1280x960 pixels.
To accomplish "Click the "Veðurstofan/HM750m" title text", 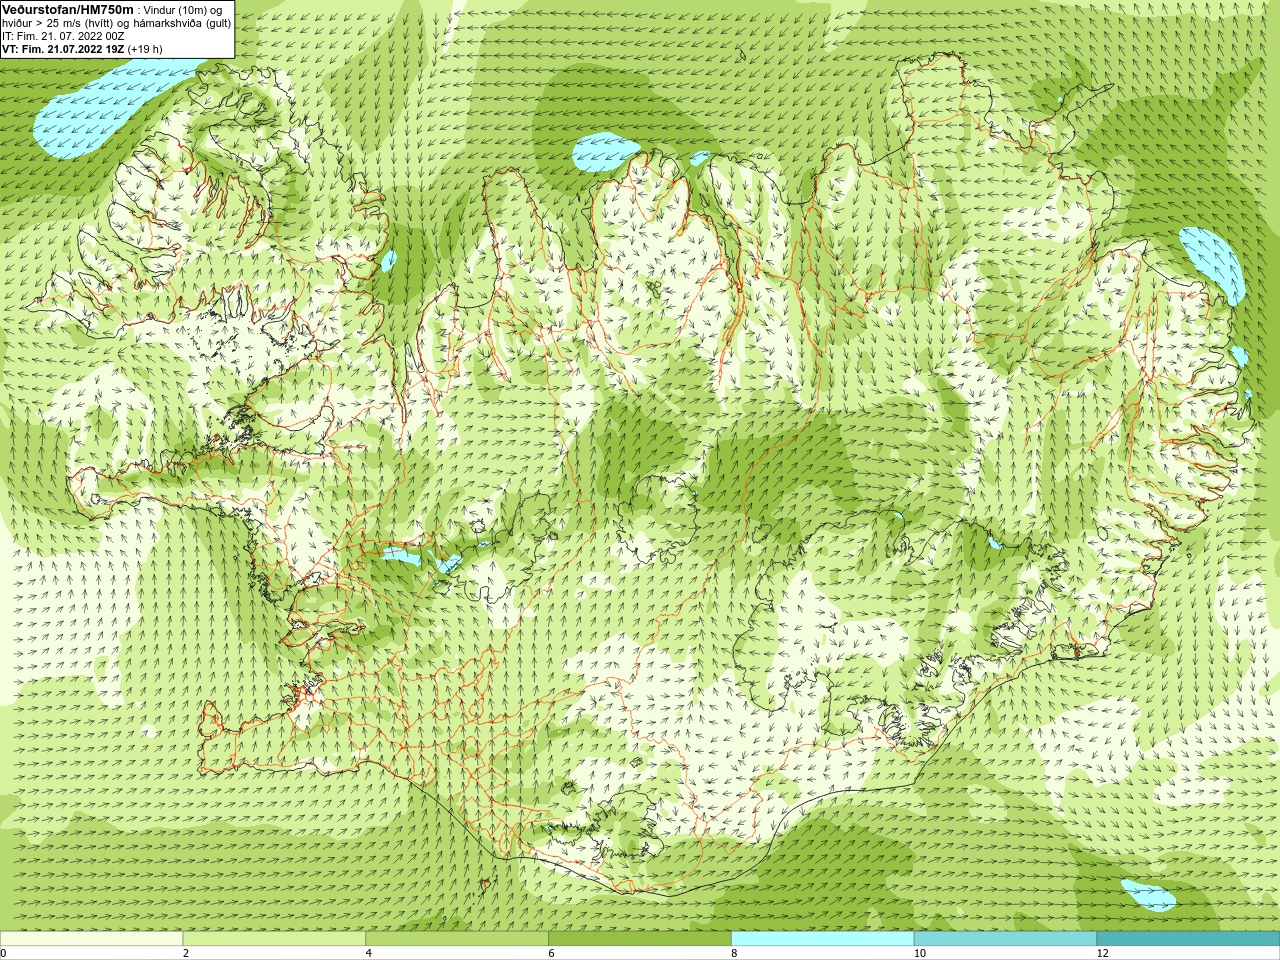I will pos(68,9).
